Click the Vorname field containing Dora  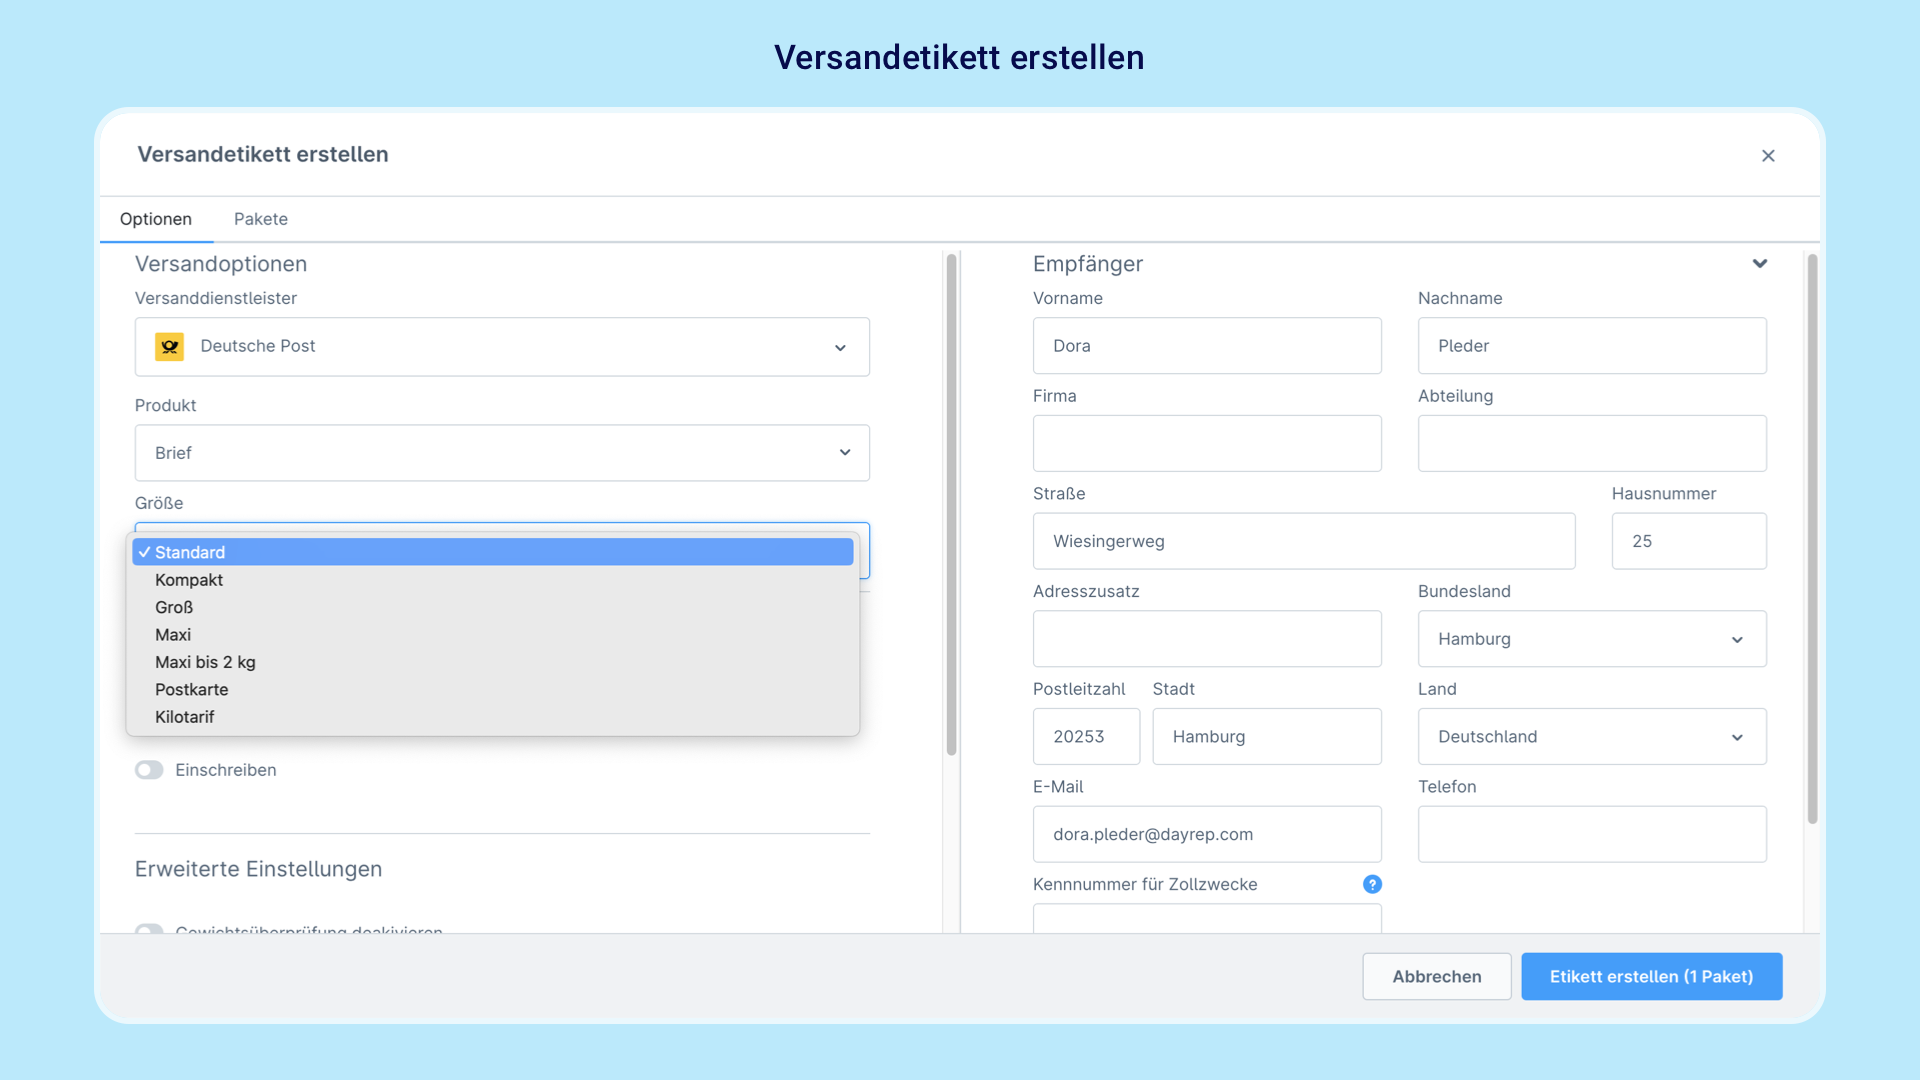(x=1207, y=346)
